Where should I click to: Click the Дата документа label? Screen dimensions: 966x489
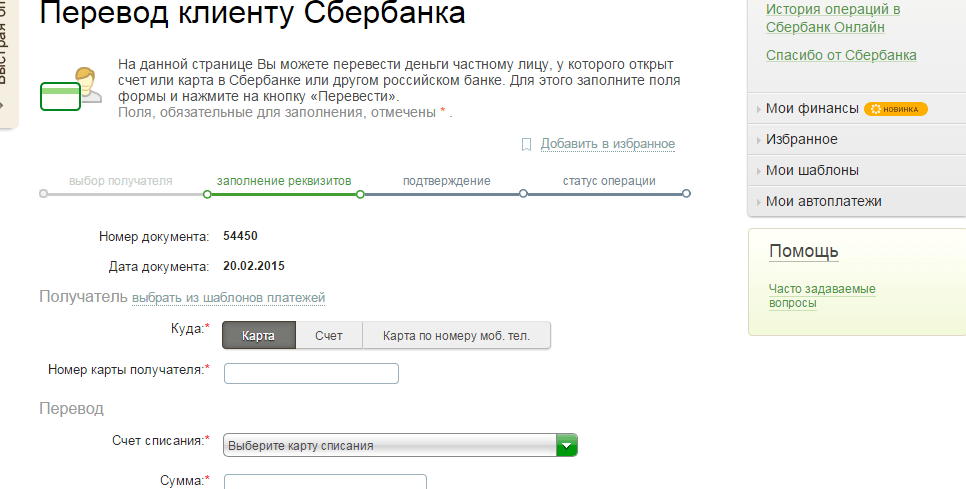159,267
